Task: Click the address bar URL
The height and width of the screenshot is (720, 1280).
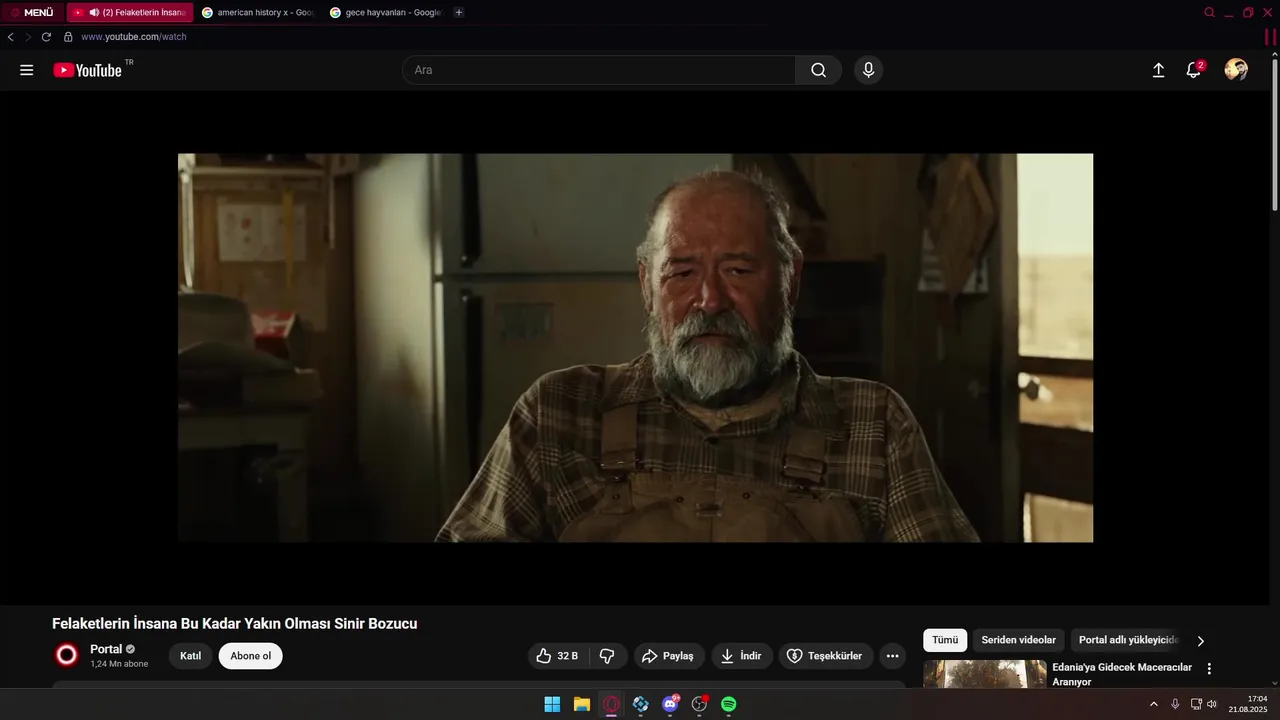Action: [x=134, y=37]
